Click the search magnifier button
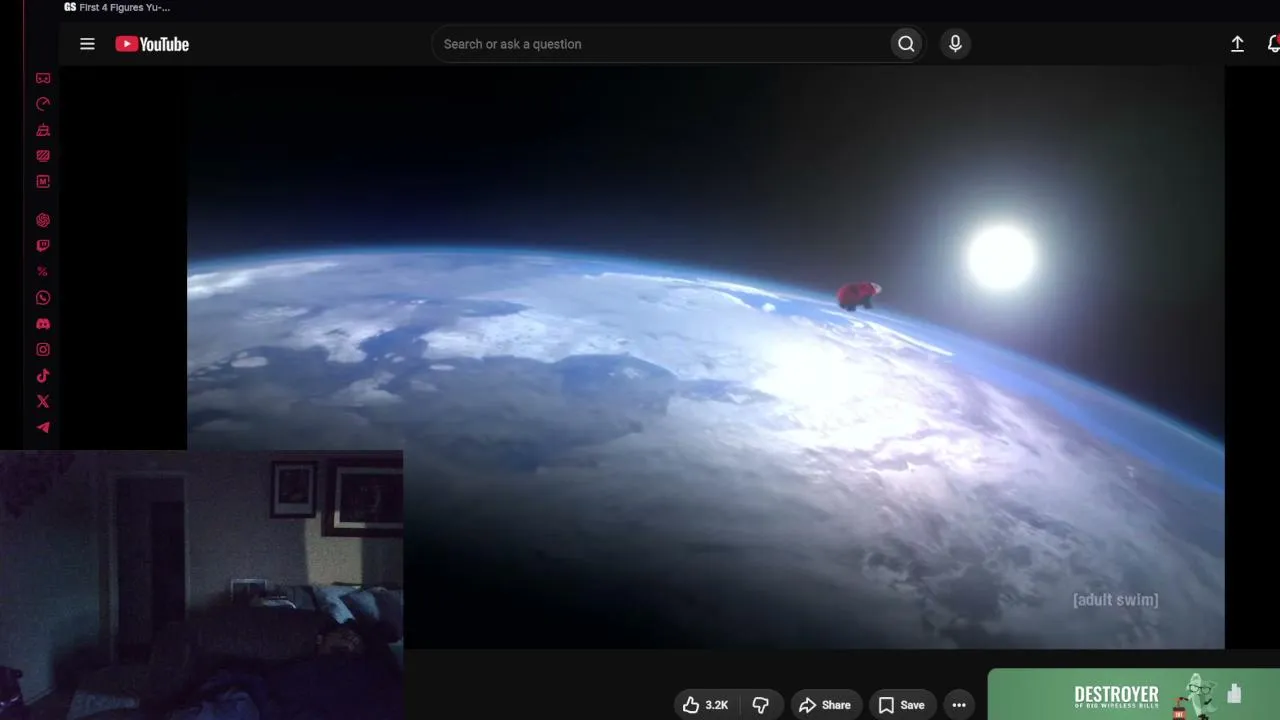 (x=906, y=44)
